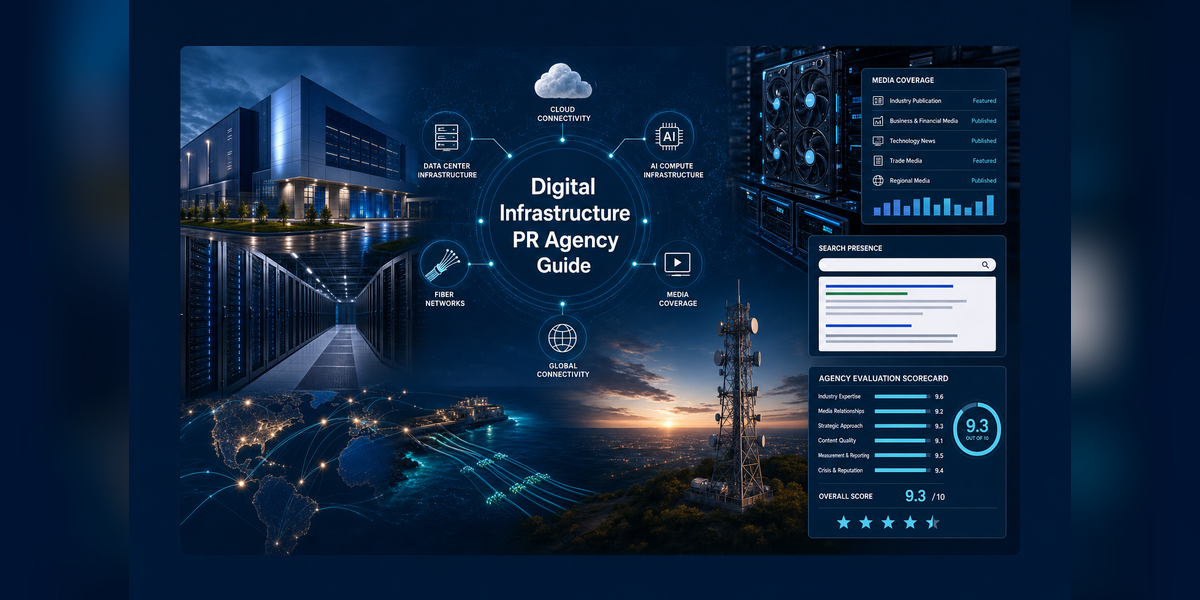Image resolution: width=1200 pixels, height=600 pixels.
Task: Click the globe icon beside Regional Media
Action: pos(878,181)
